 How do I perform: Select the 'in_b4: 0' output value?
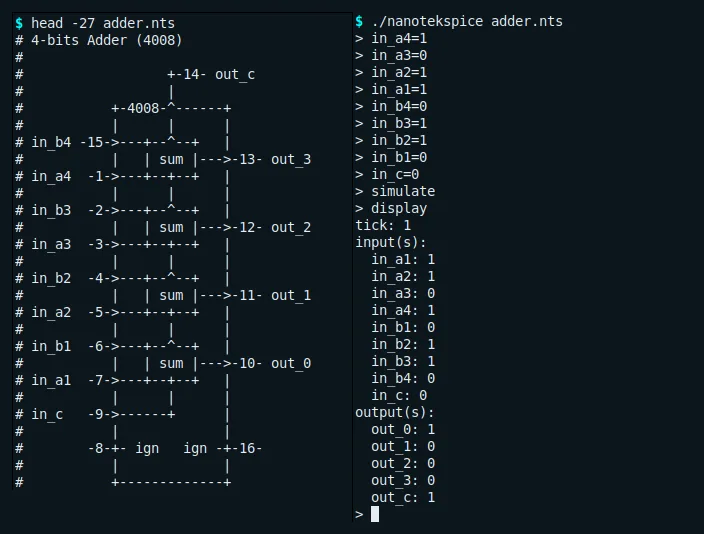pos(403,379)
